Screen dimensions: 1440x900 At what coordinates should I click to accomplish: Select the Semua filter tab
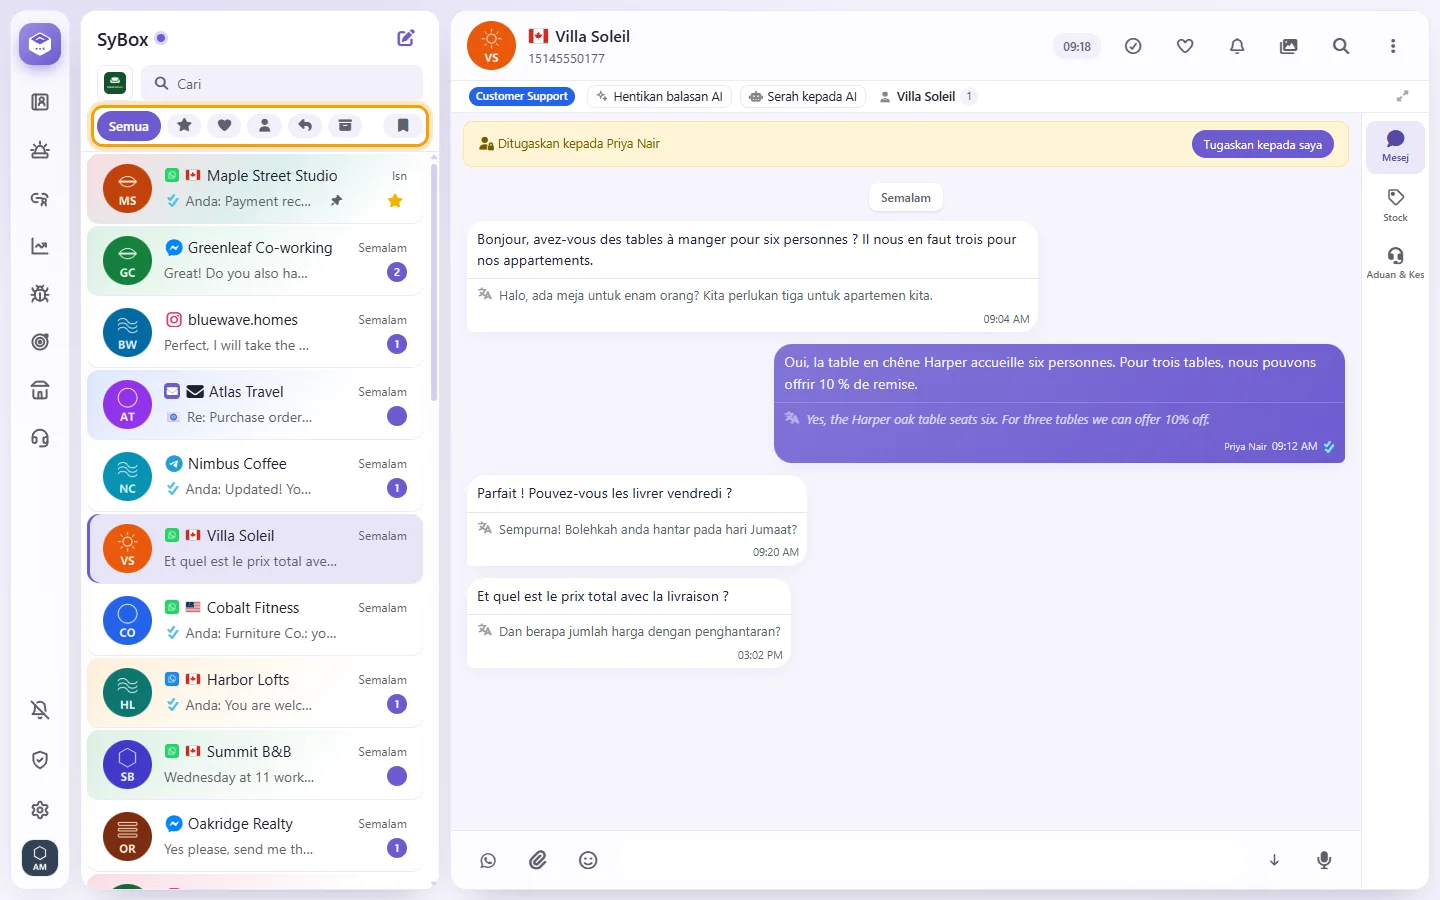click(129, 126)
